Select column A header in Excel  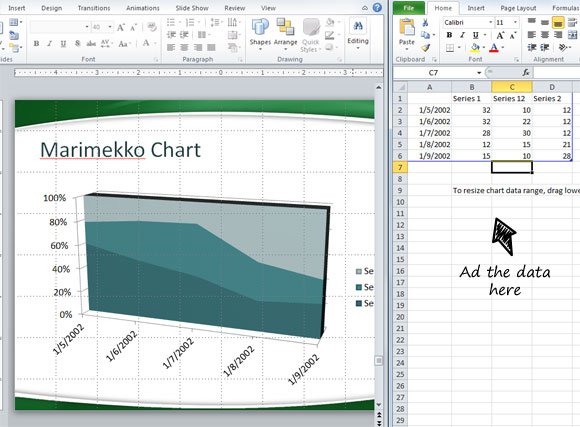click(429, 87)
